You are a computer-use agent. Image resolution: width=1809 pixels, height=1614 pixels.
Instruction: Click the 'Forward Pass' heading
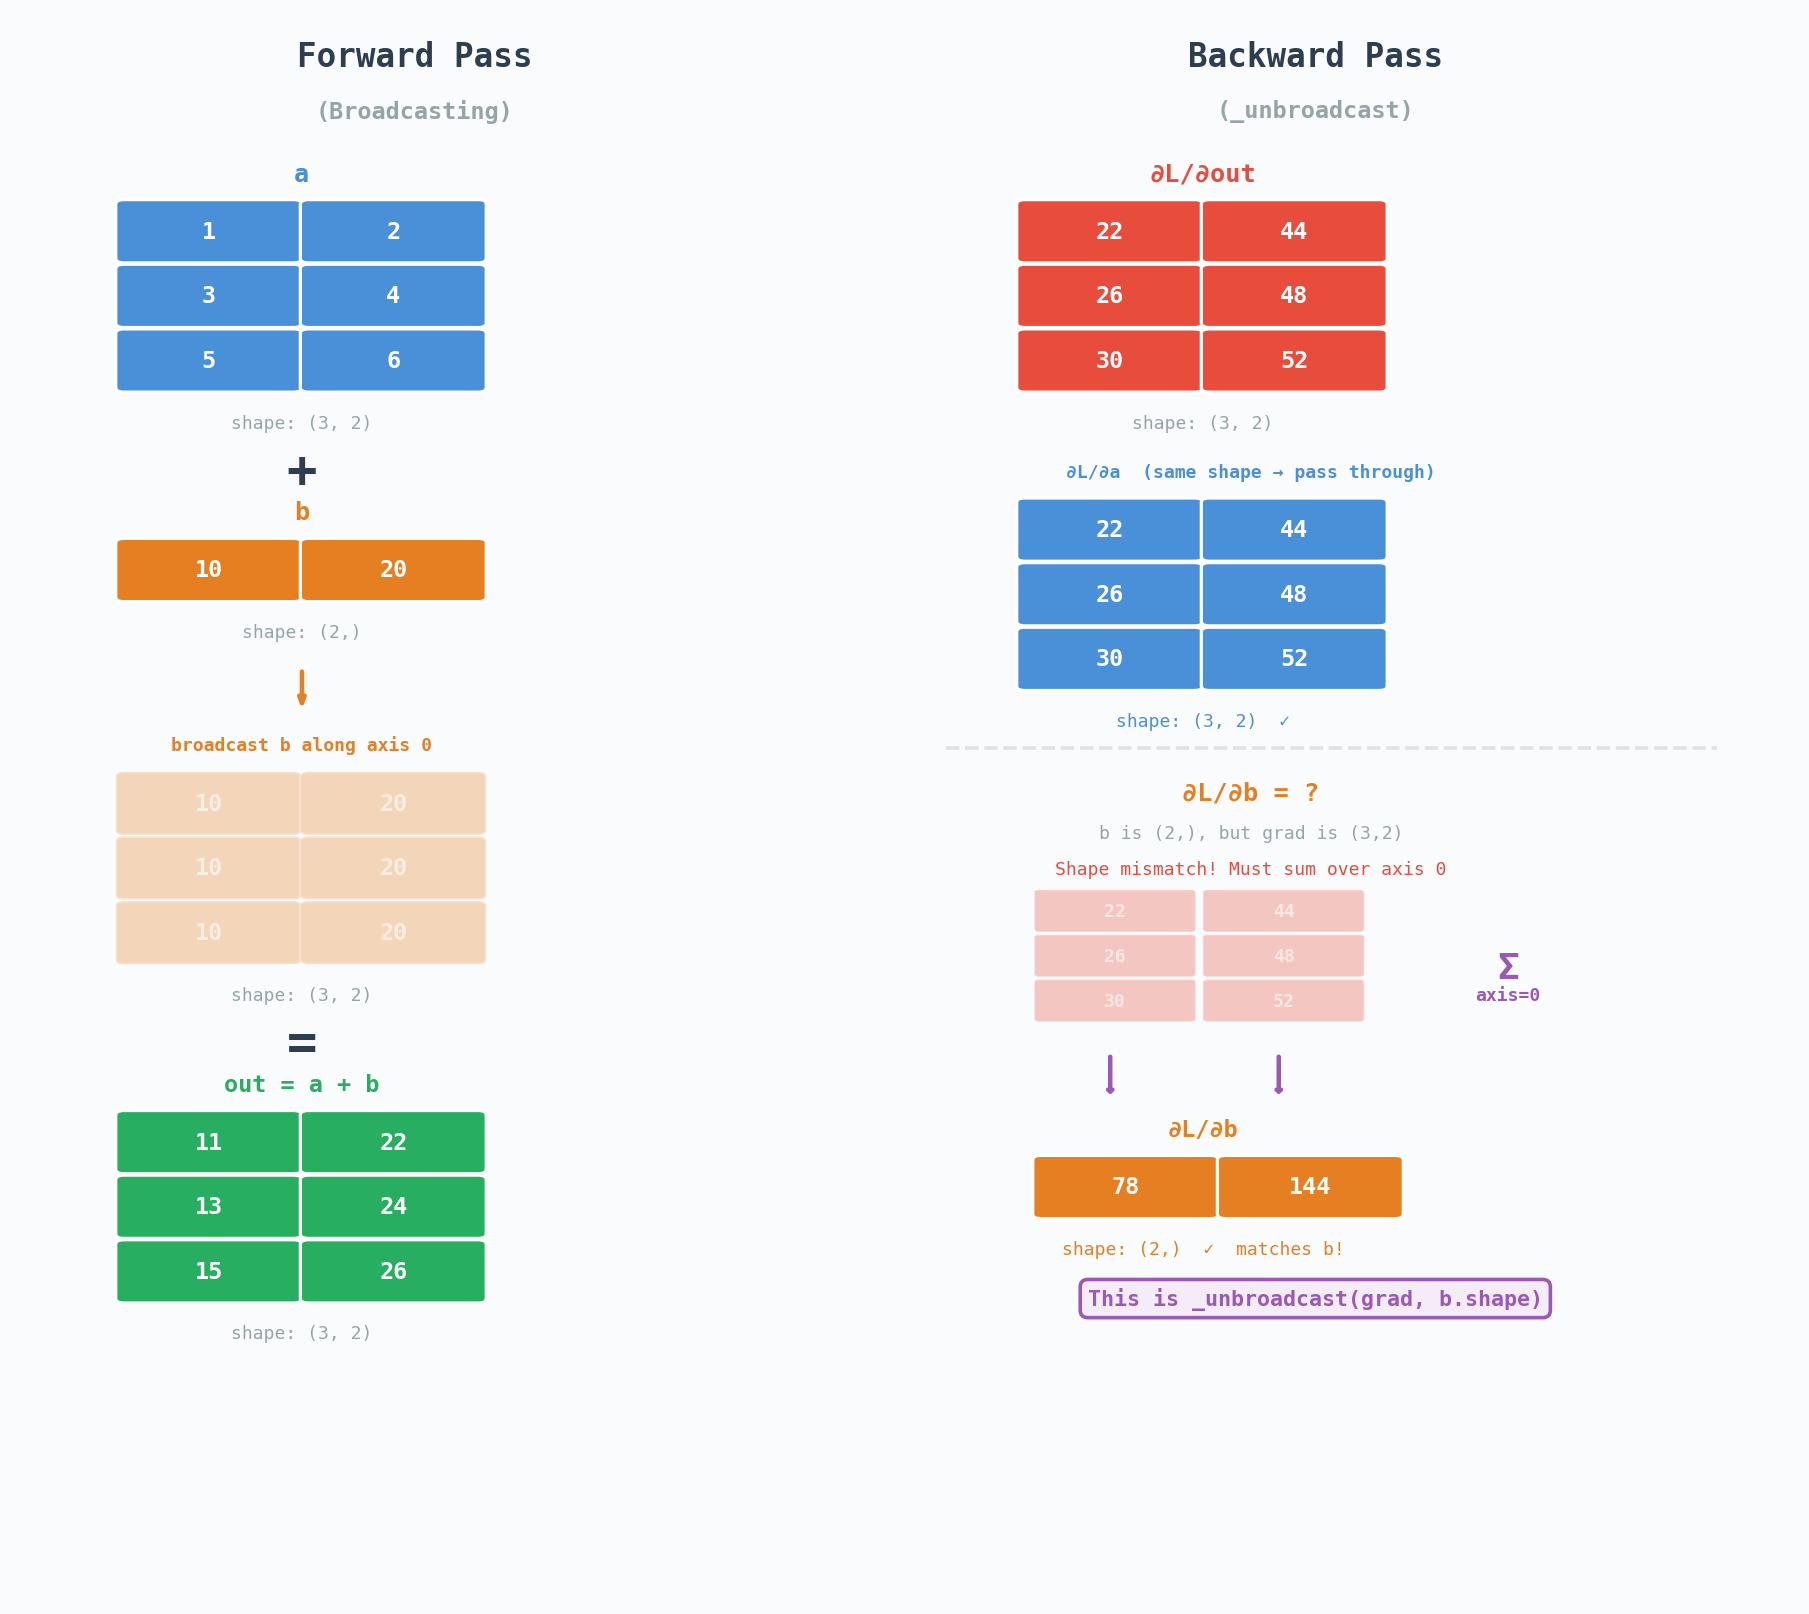414,56
